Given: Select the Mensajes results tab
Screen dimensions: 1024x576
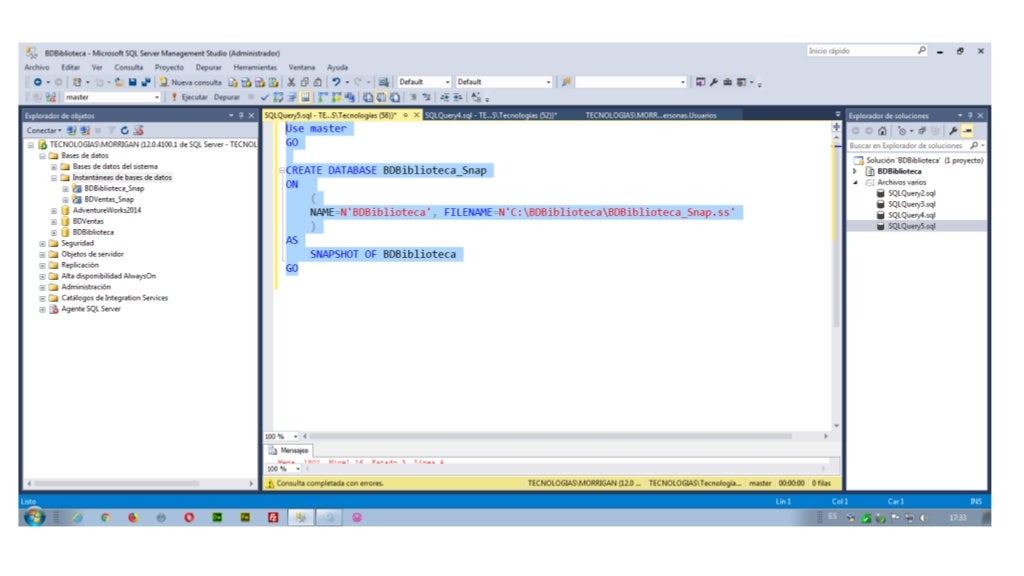Looking at the screenshot, I should pos(289,451).
